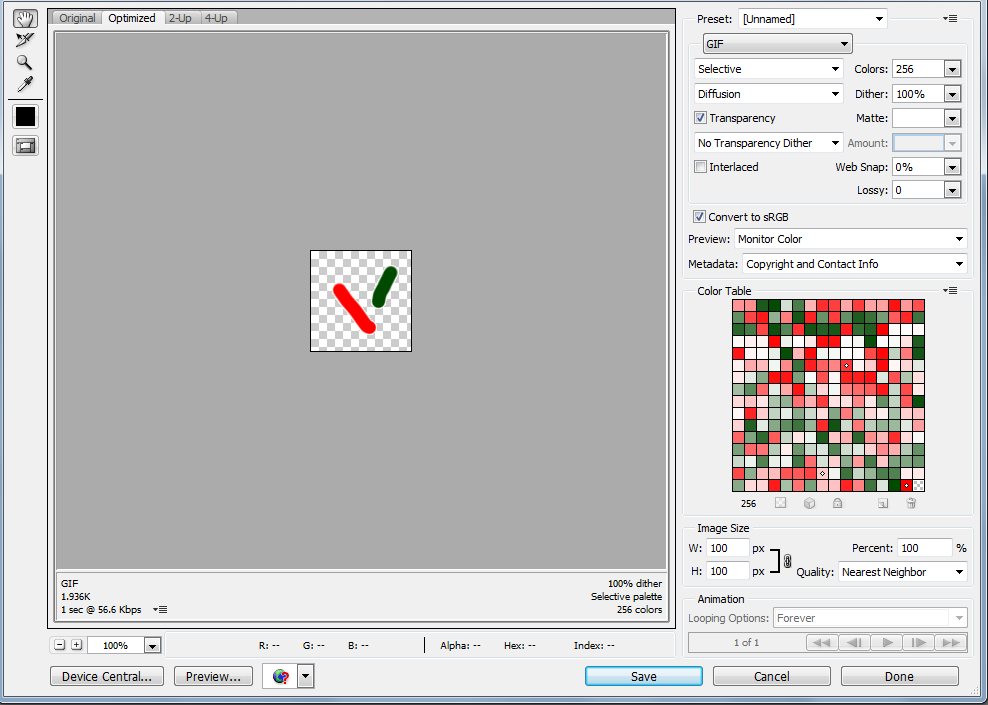Click the Colors value field
This screenshot has height=705, width=988.
click(x=919, y=69)
